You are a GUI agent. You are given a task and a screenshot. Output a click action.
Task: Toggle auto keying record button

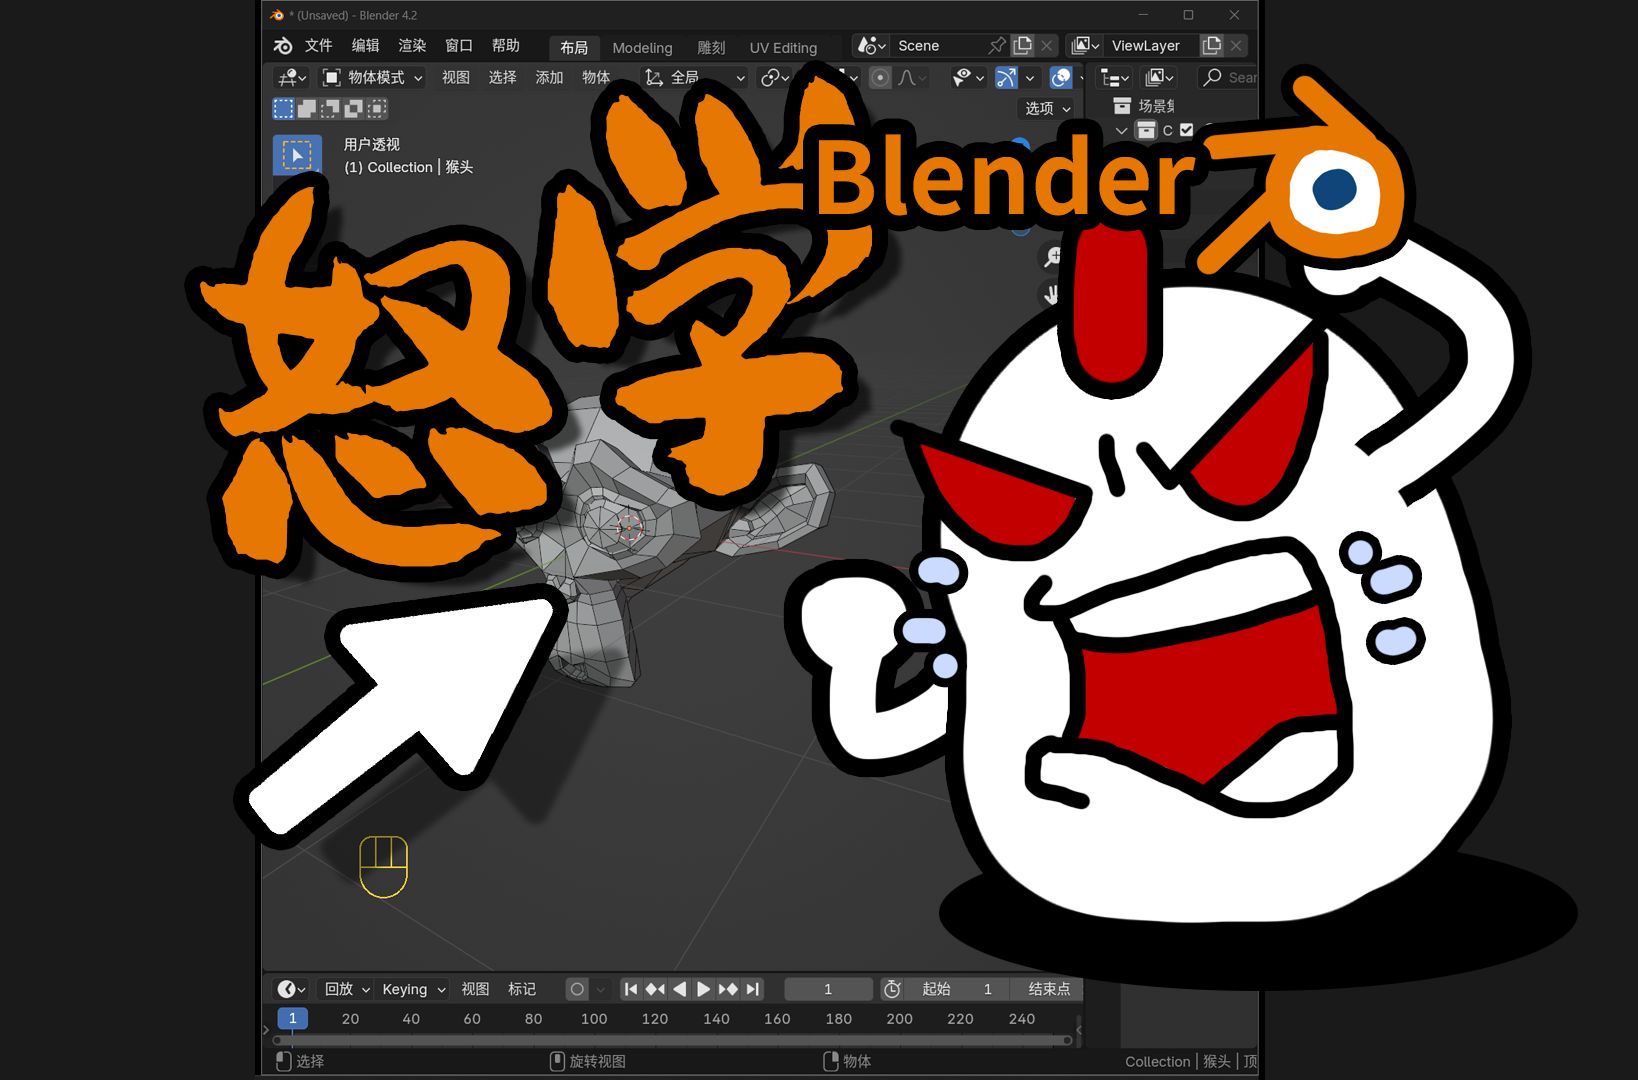tap(577, 989)
